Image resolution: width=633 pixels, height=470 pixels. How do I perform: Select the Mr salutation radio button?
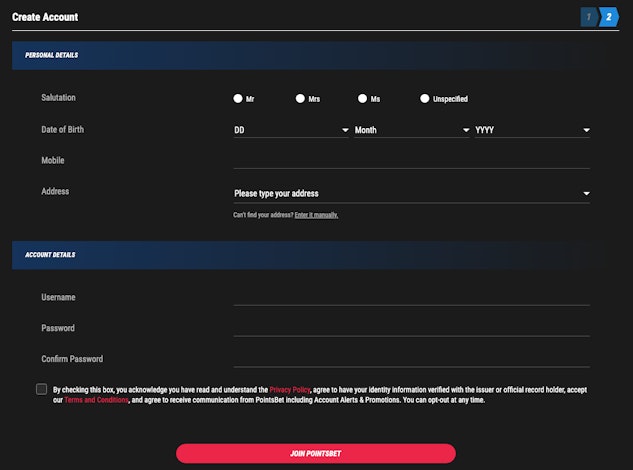(x=238, y=99)
